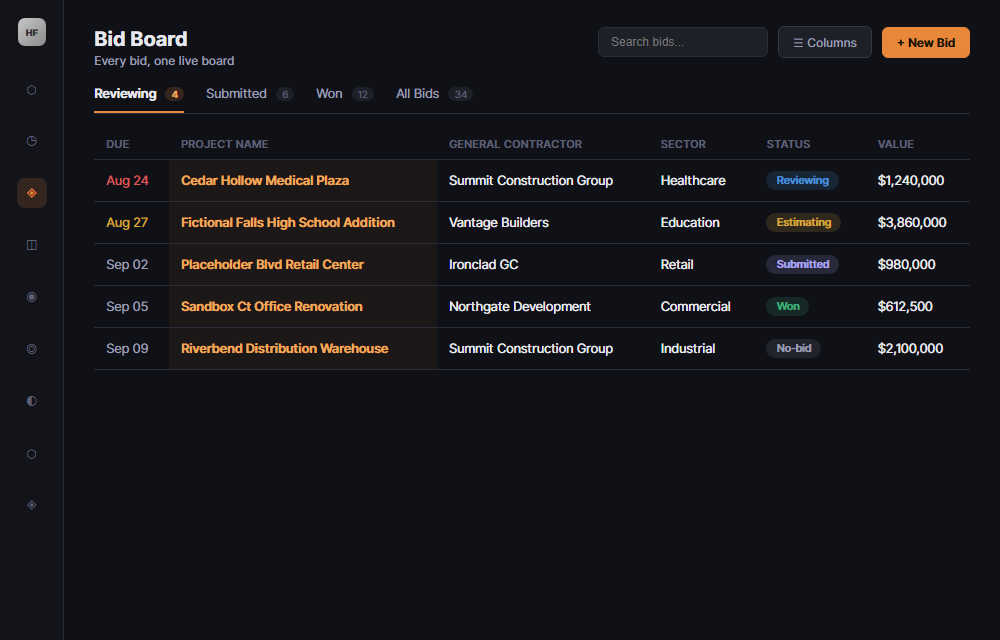This screenshot has width=1000, height=640.
Task: Switch to the Submitted tab
Action: 249,94
